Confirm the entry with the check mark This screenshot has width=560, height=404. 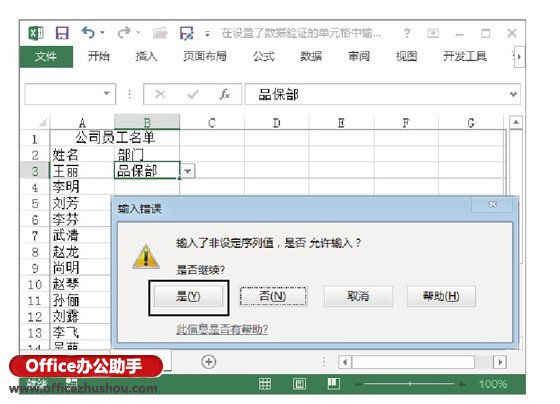[193, 94]
